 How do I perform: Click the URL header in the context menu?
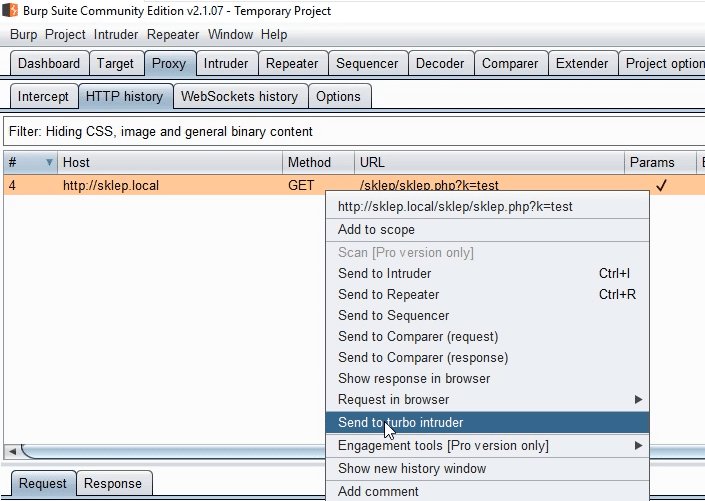pos(487,207)
